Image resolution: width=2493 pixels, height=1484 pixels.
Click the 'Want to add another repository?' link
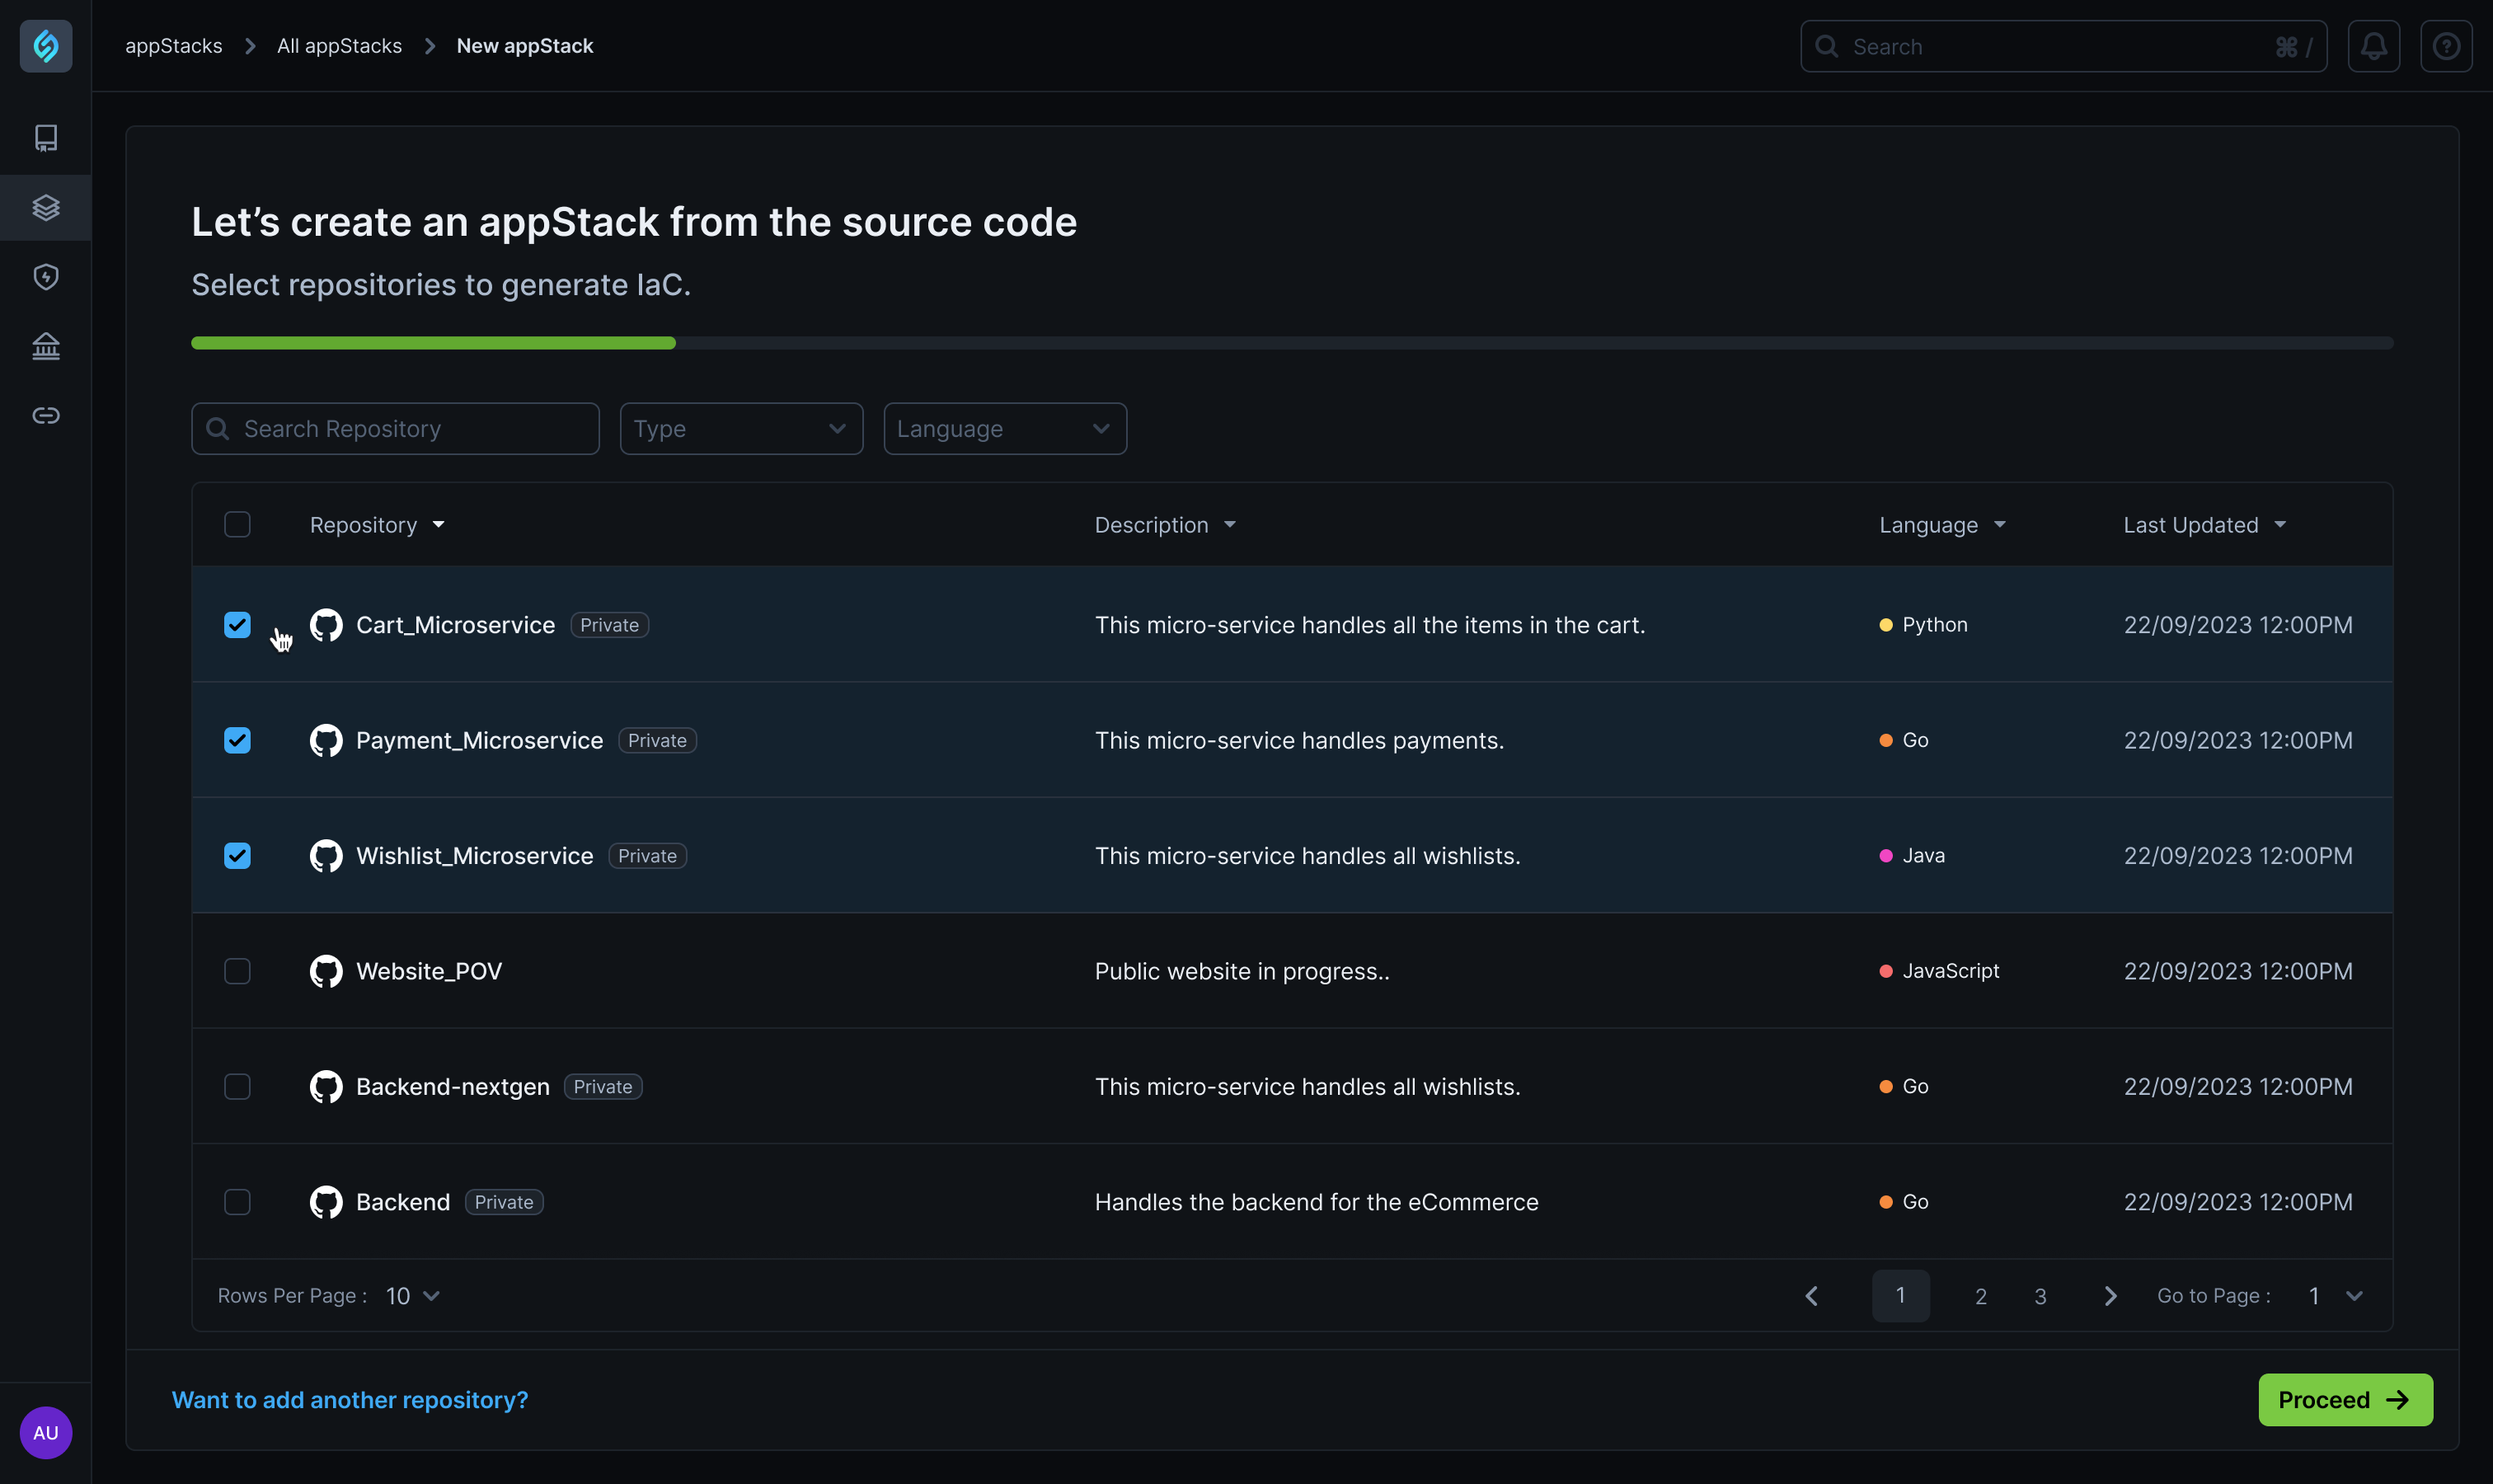click(350, 1400)
